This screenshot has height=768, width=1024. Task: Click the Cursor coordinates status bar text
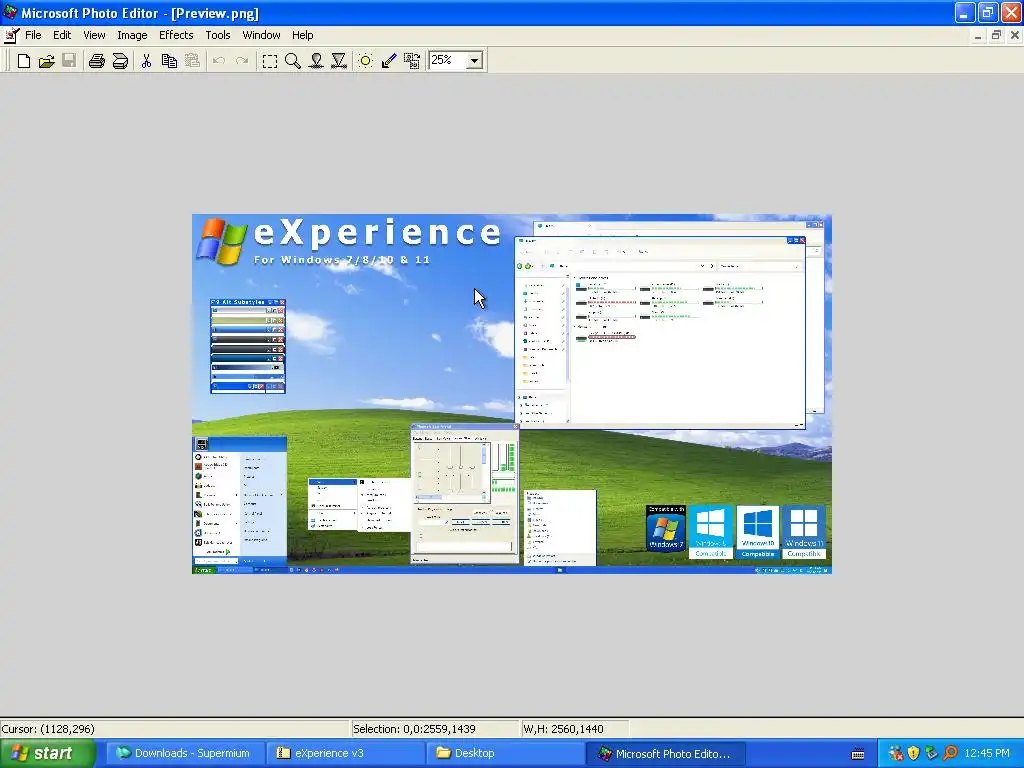(x=48, y=729)
